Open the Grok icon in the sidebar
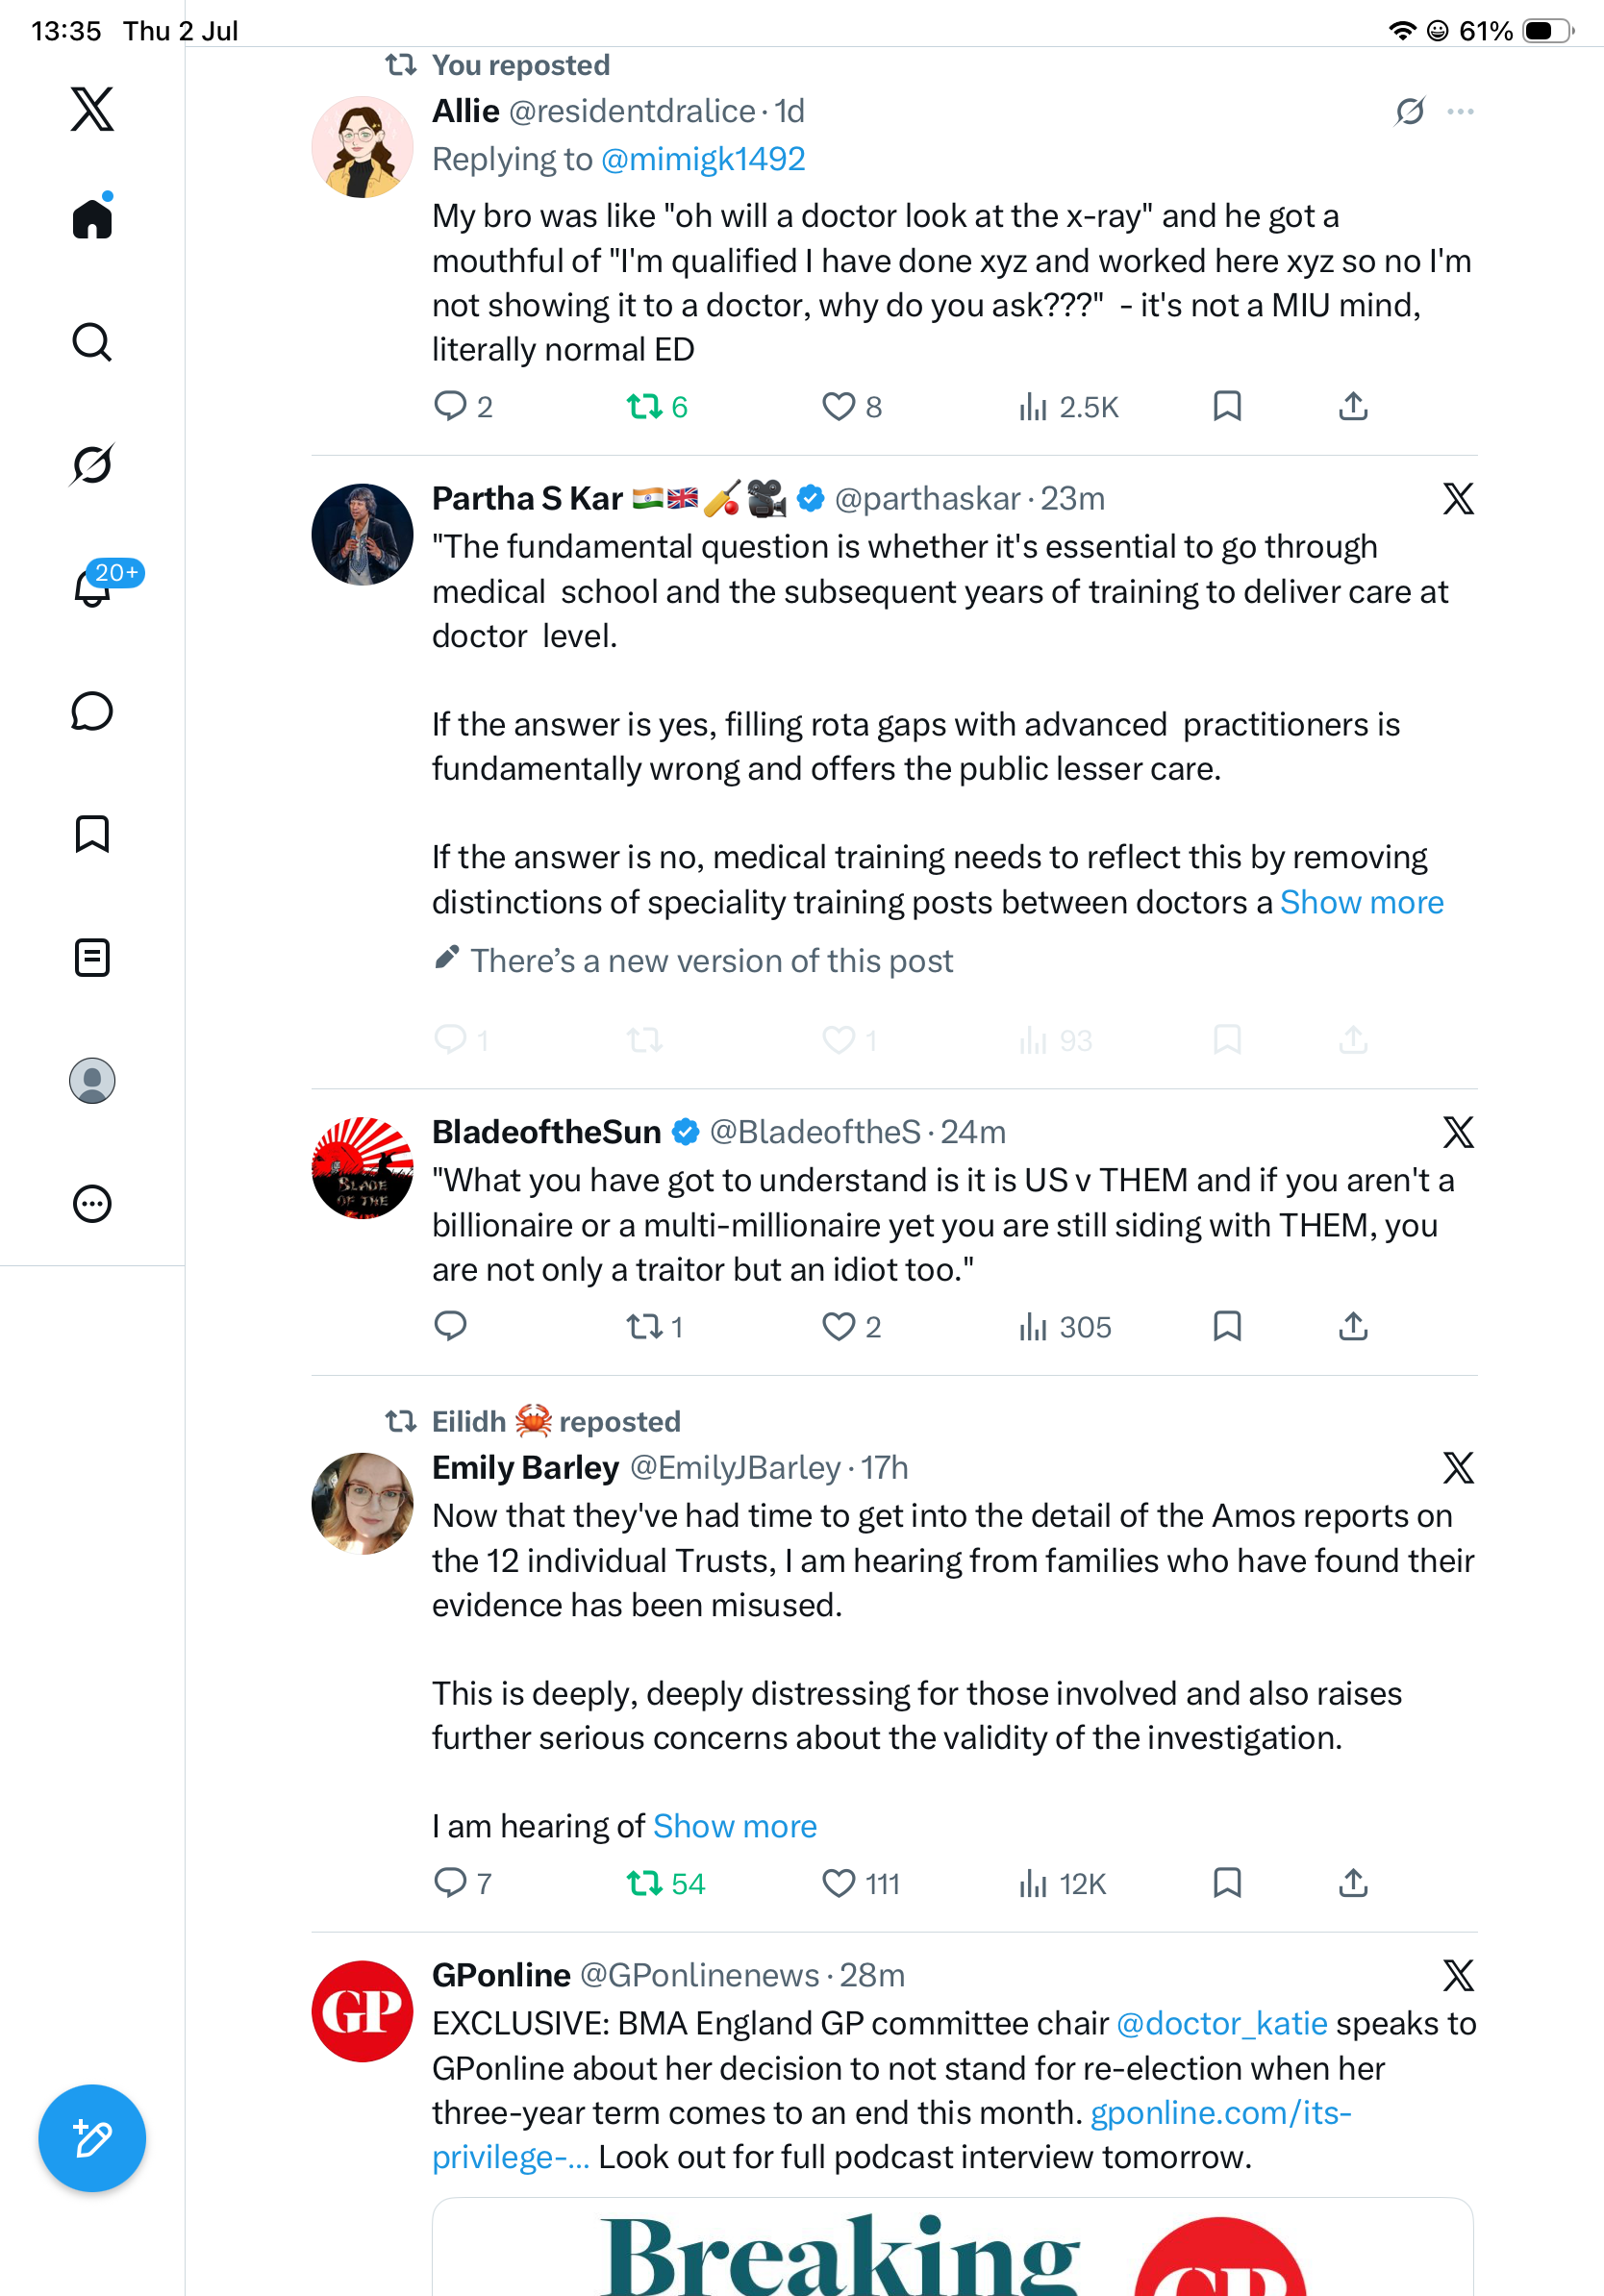The image size is (1604, 2296). coord(92,465)
